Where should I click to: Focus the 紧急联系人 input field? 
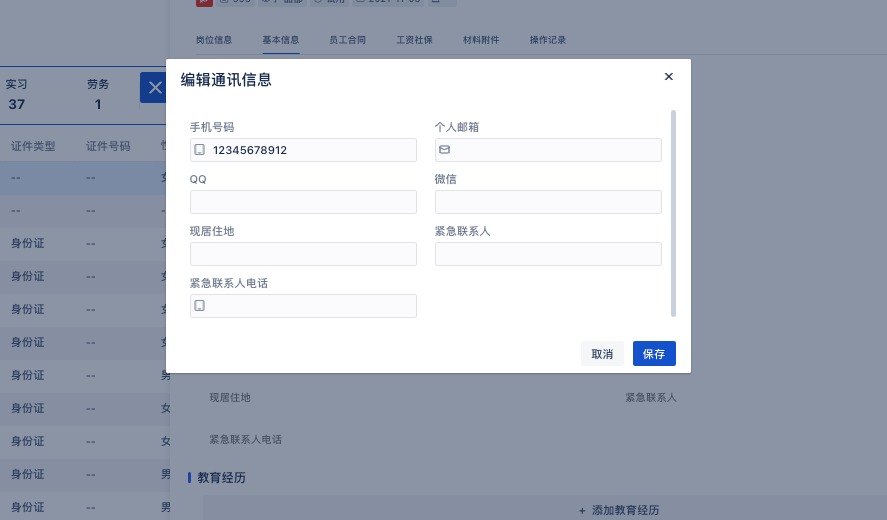[548, 254]
